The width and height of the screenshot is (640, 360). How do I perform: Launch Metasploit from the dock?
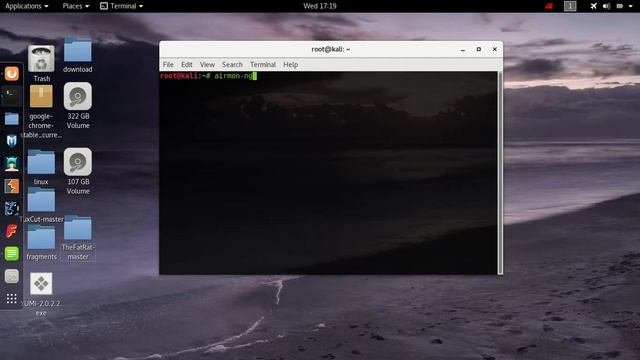pyautogui.click(x=11, y=141)
